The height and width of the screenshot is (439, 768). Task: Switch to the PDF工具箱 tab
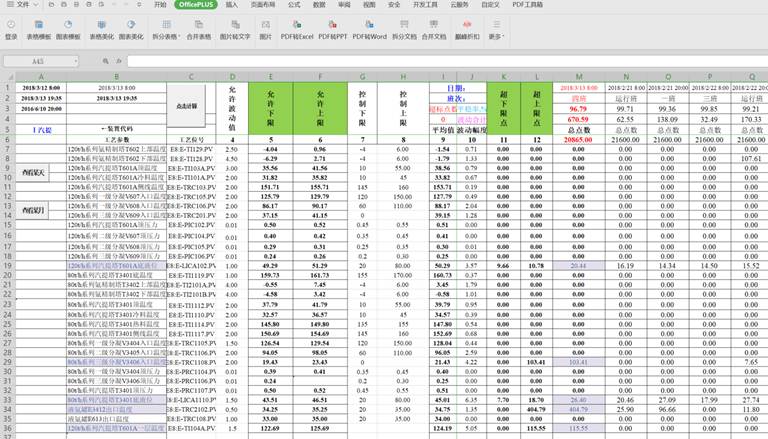(529, 5)
